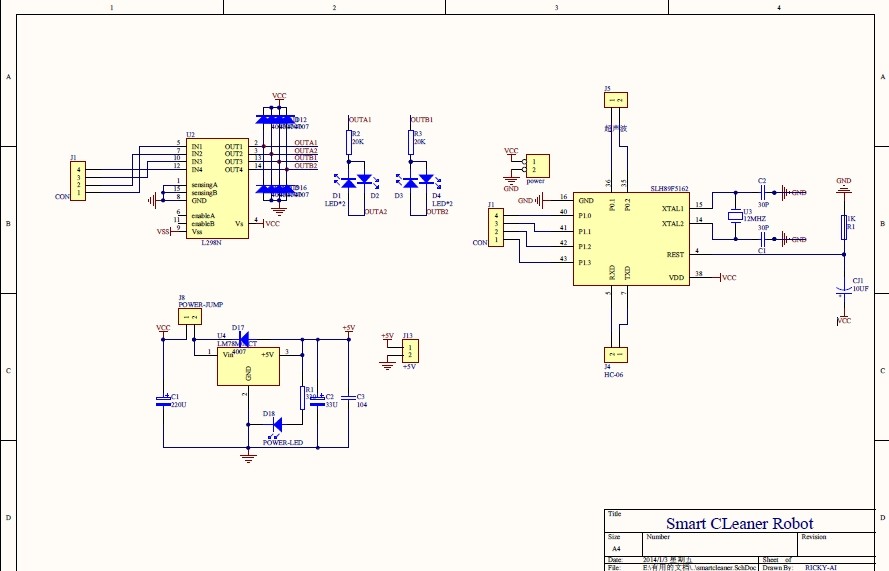This screenshot has width=889, height=571.
Task: Click the R3 20K resistor under OUTB1
Action: [x=411, y=142]
